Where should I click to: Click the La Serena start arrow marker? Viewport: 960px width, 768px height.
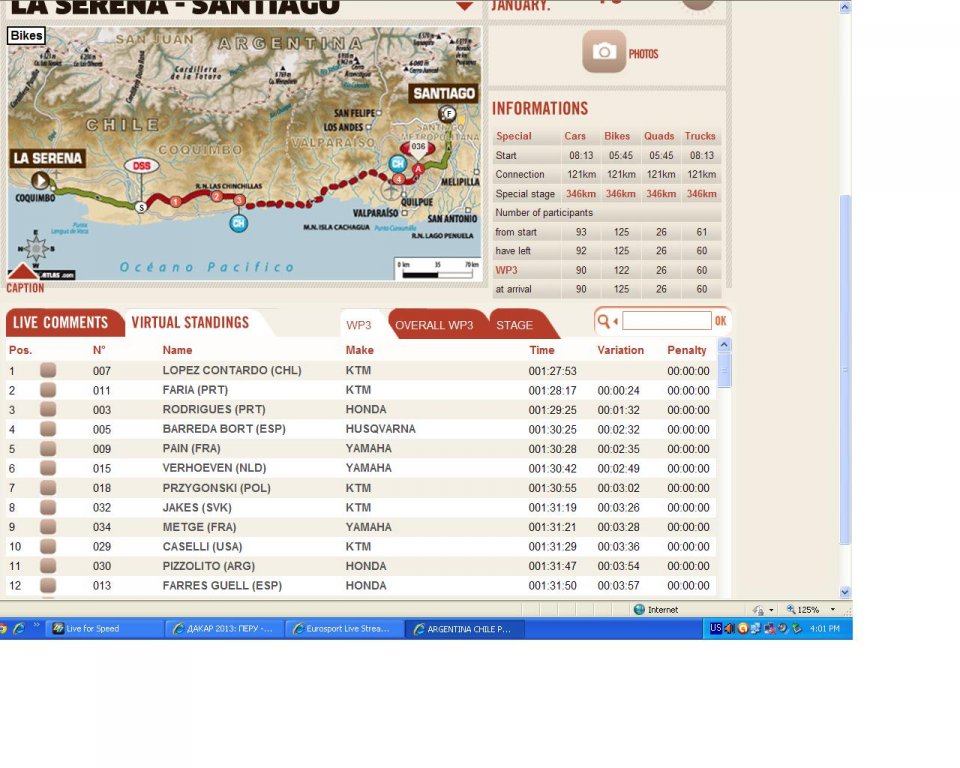(40, 180)
